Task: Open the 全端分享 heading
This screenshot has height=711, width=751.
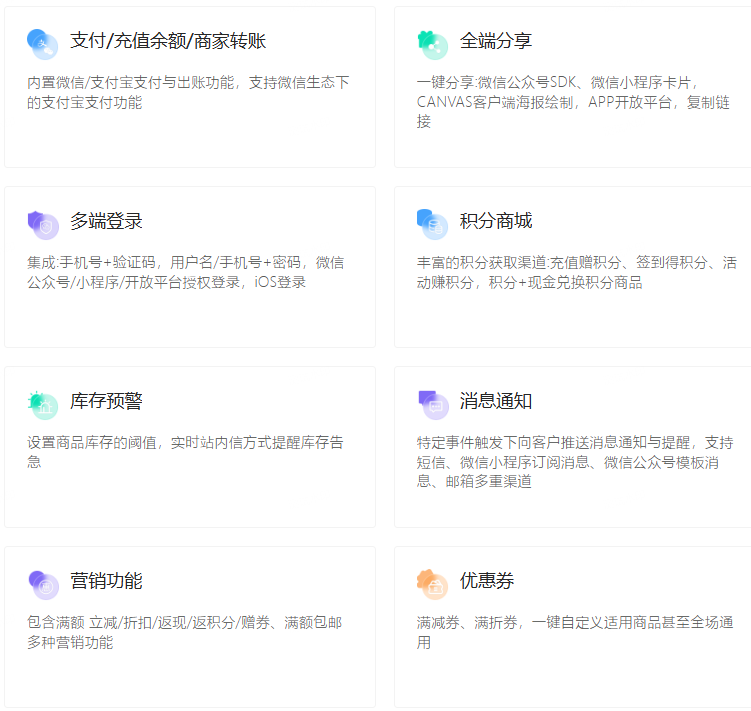Action: click(x=496, y=41)
